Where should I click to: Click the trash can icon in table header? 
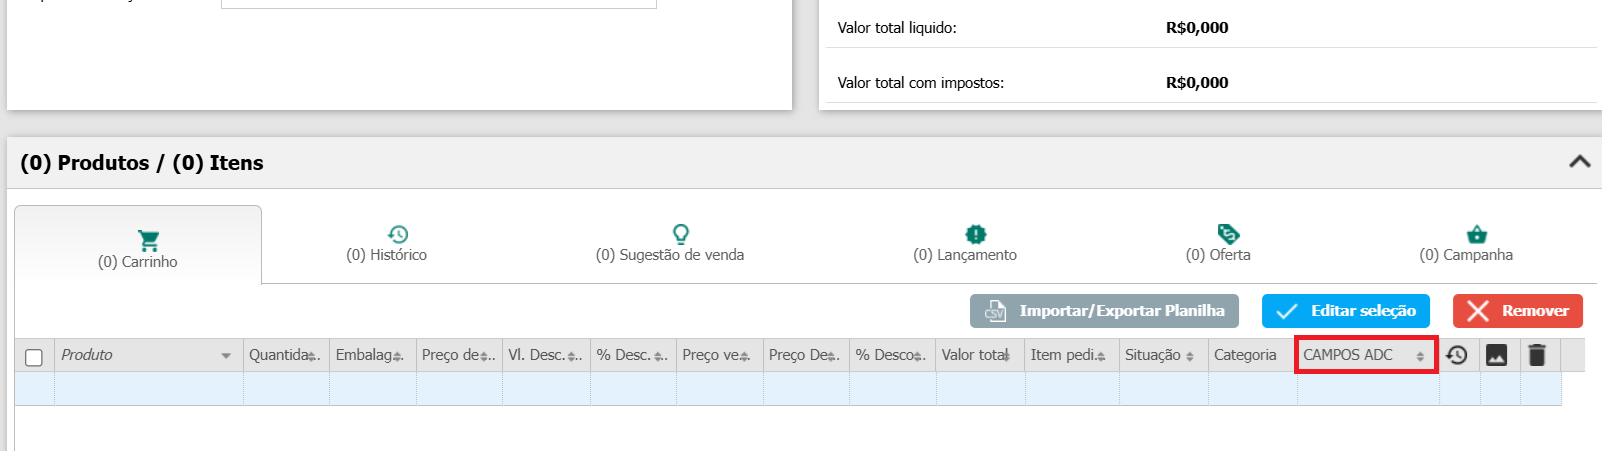point(1538,355)
